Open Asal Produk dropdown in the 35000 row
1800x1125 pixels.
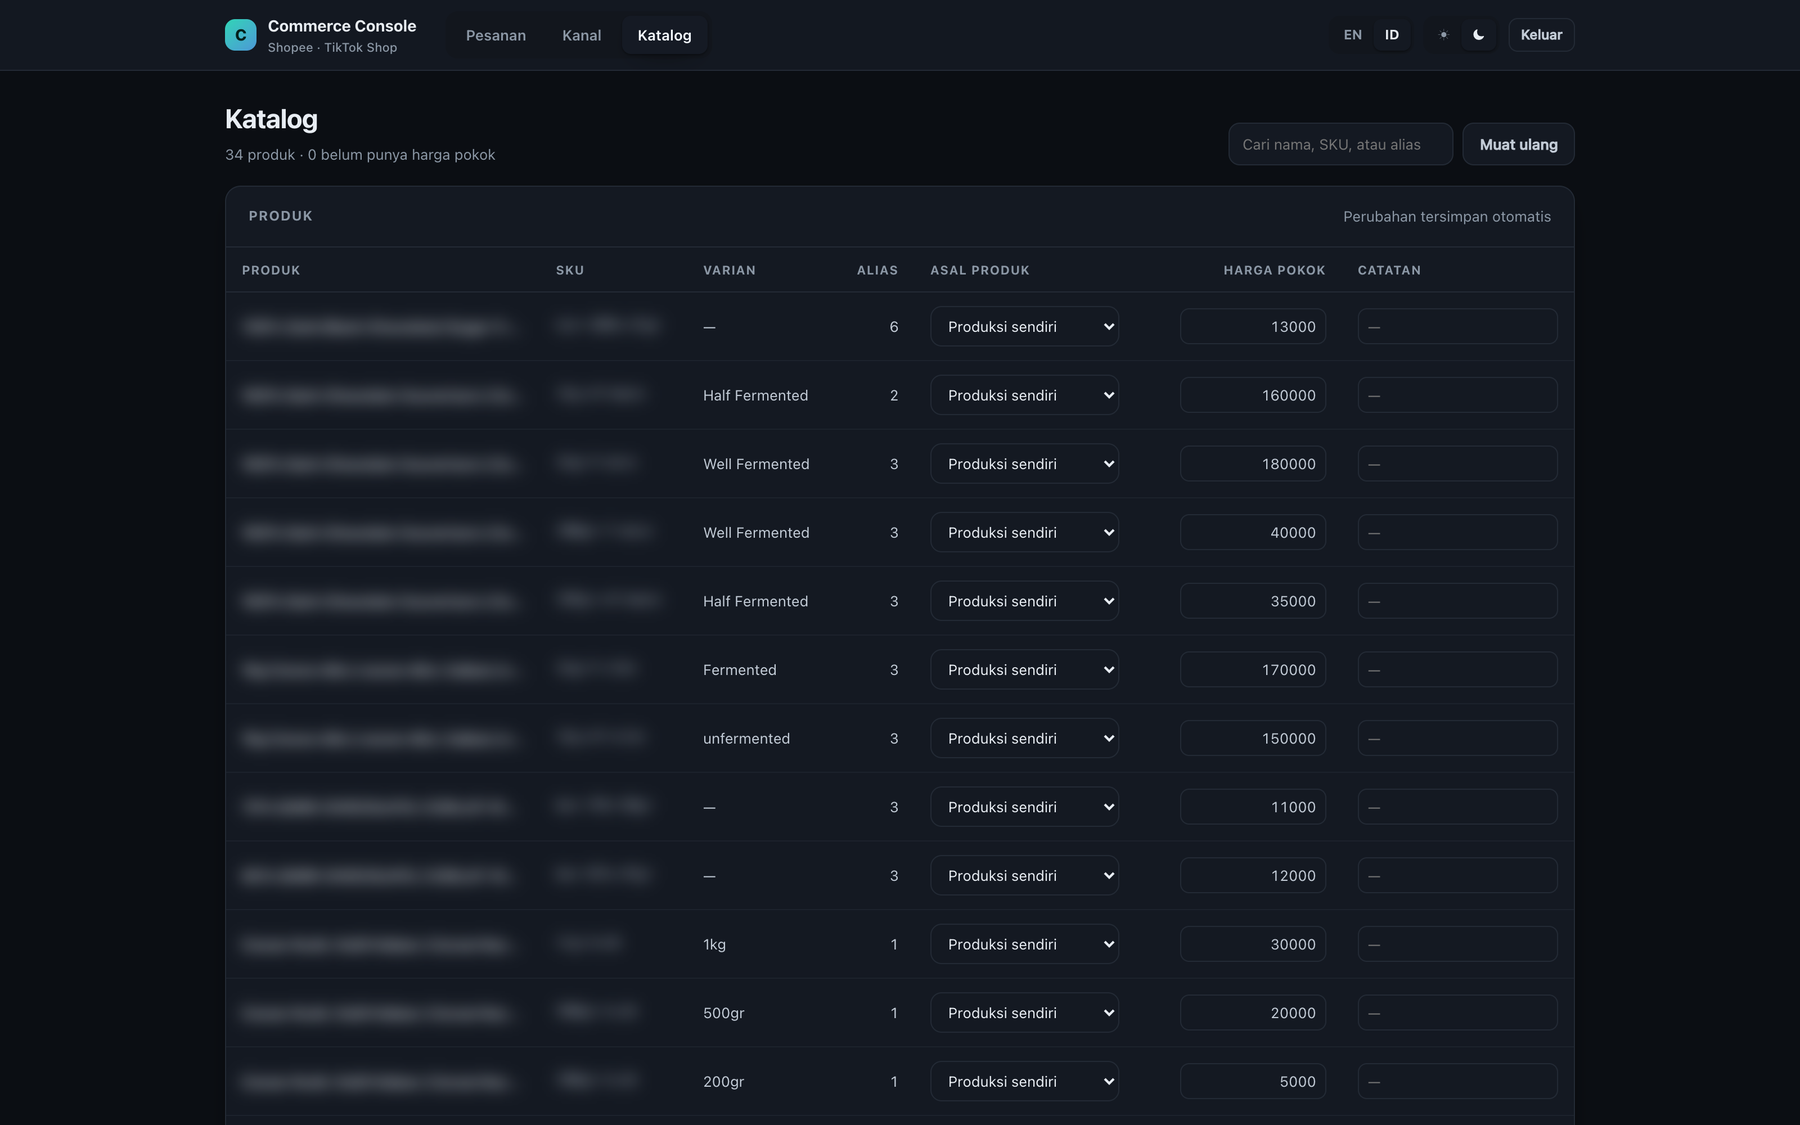click(x=1024, y=601)
